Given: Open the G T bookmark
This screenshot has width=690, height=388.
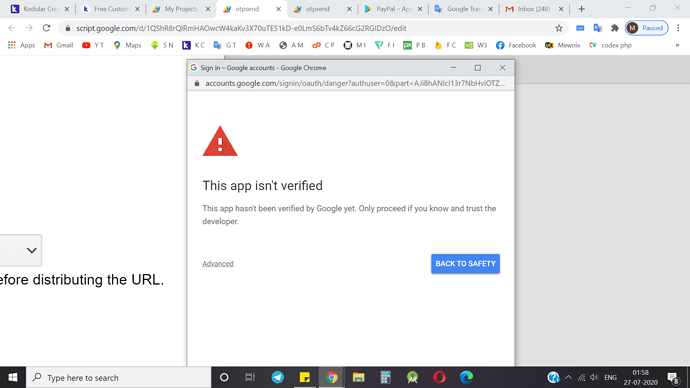Looking at the screenshot, I should click(225, 45).
